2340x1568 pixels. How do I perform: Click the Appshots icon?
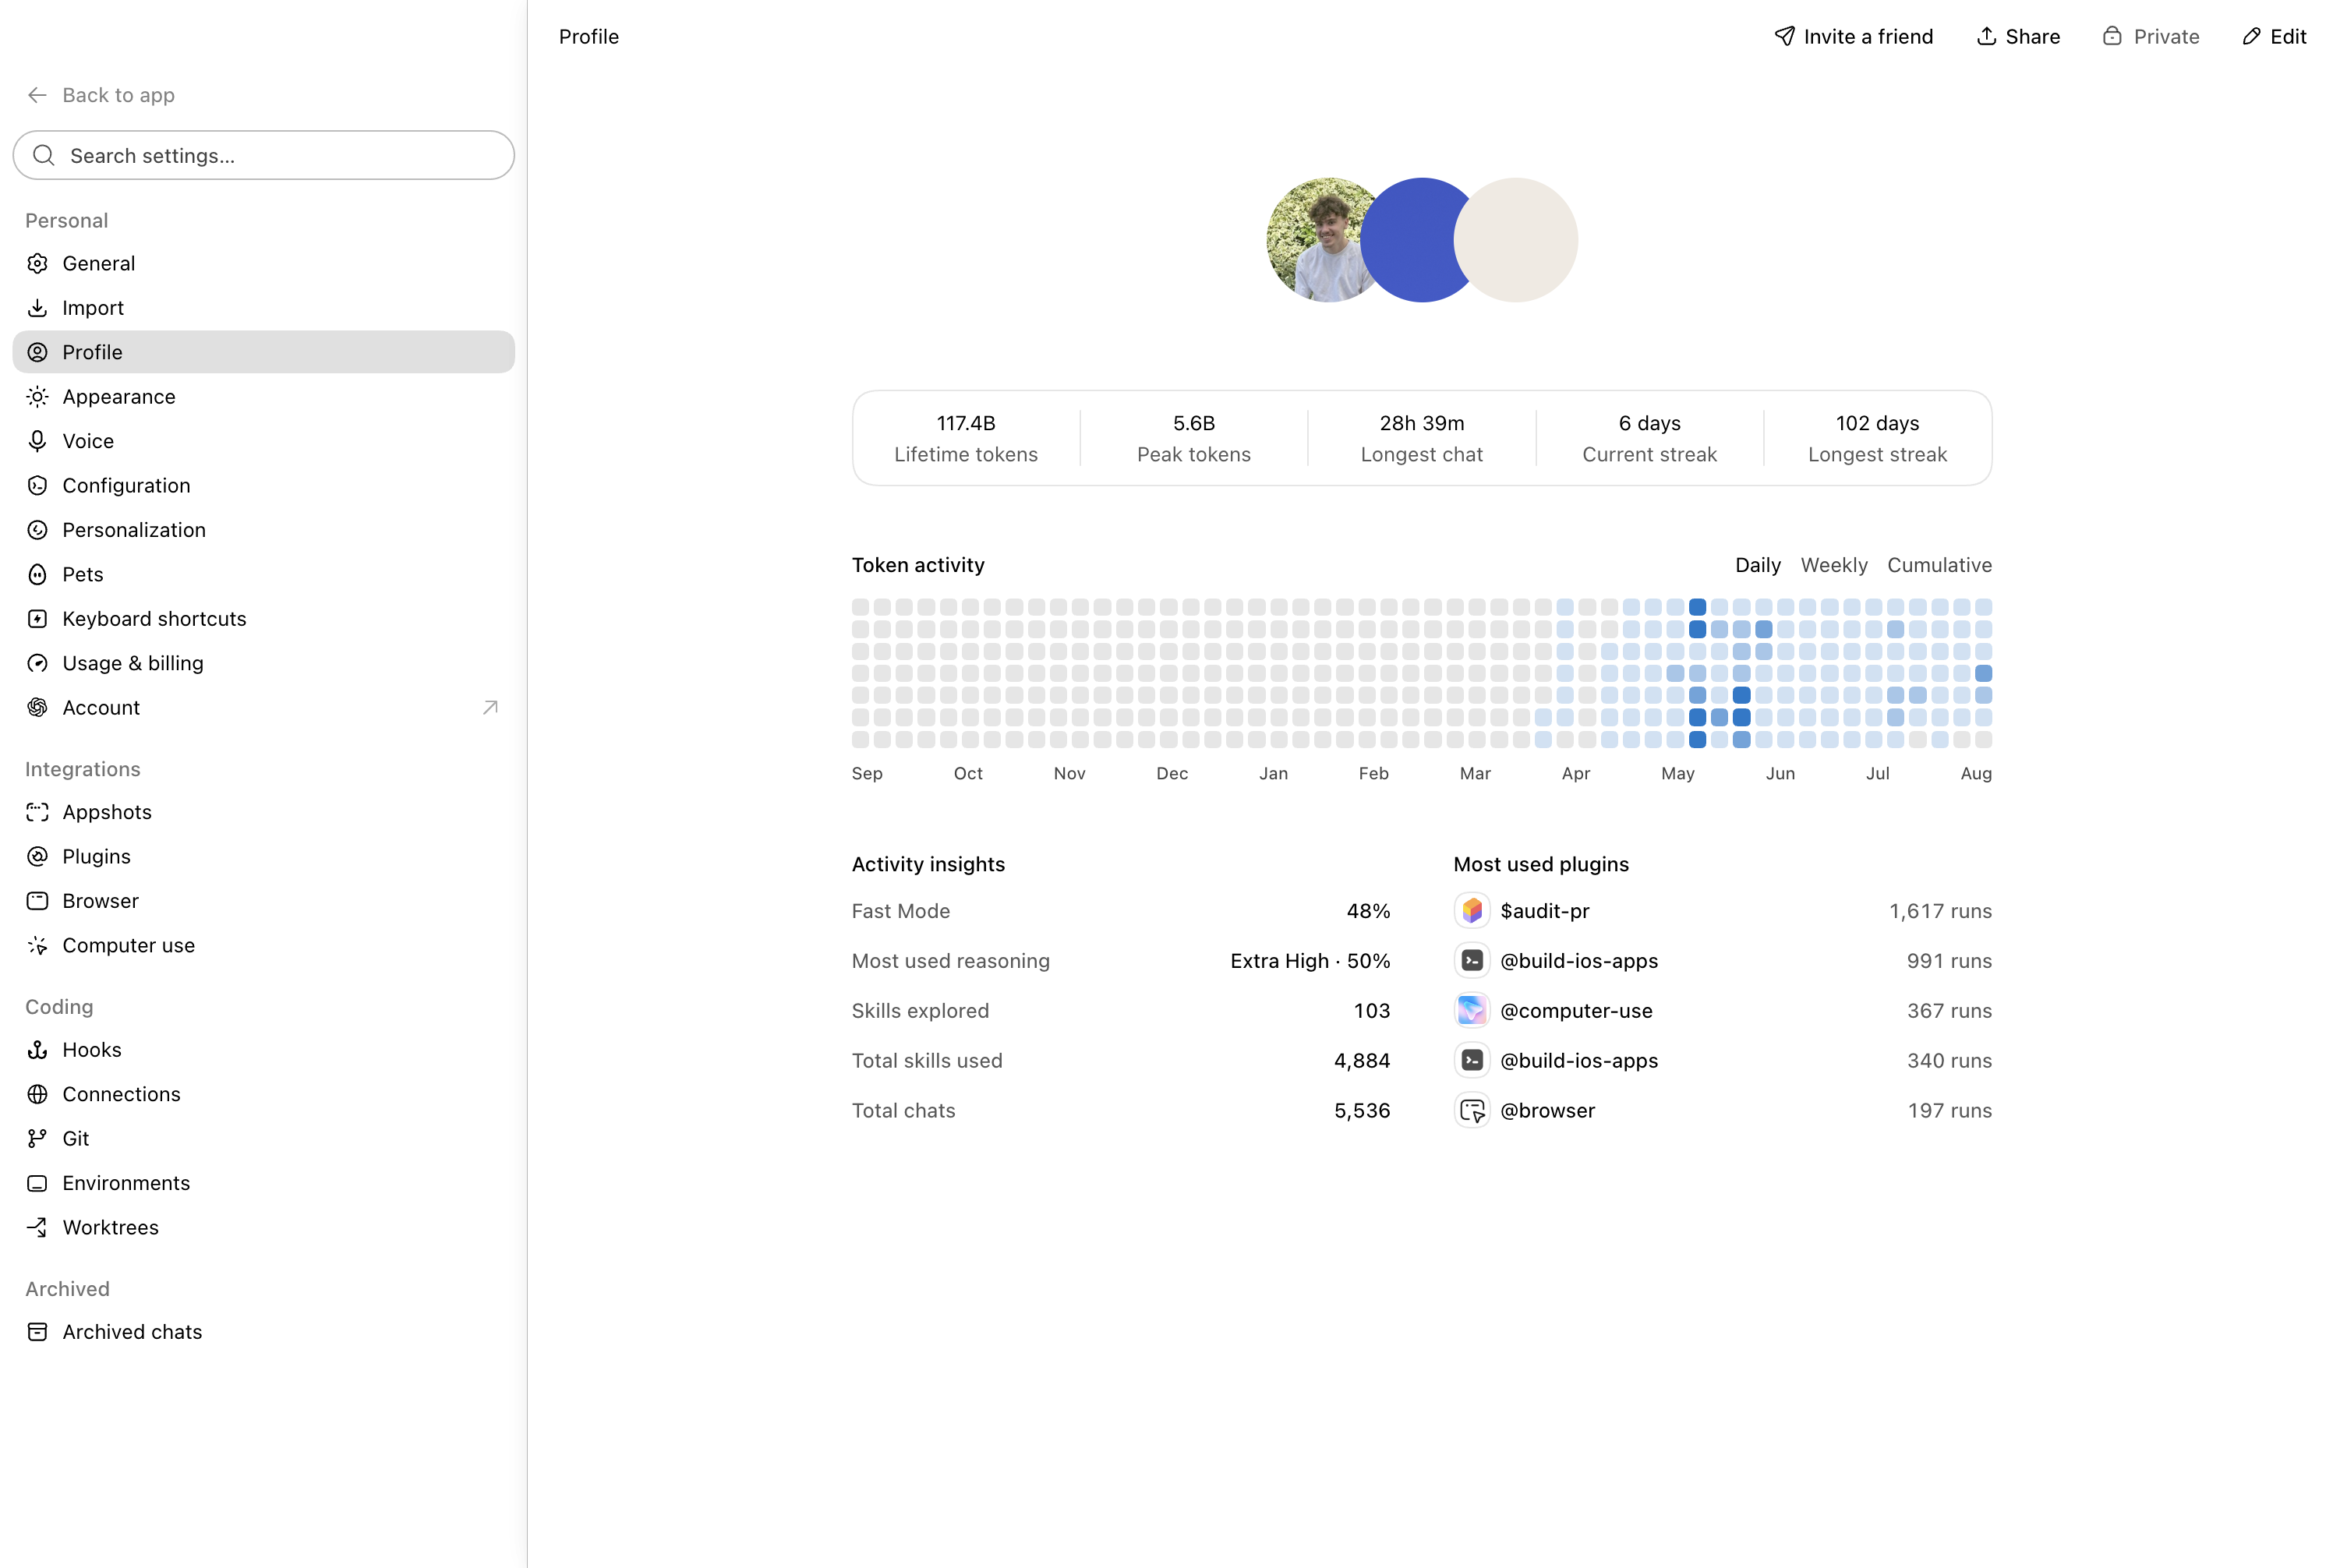(37, 812)
